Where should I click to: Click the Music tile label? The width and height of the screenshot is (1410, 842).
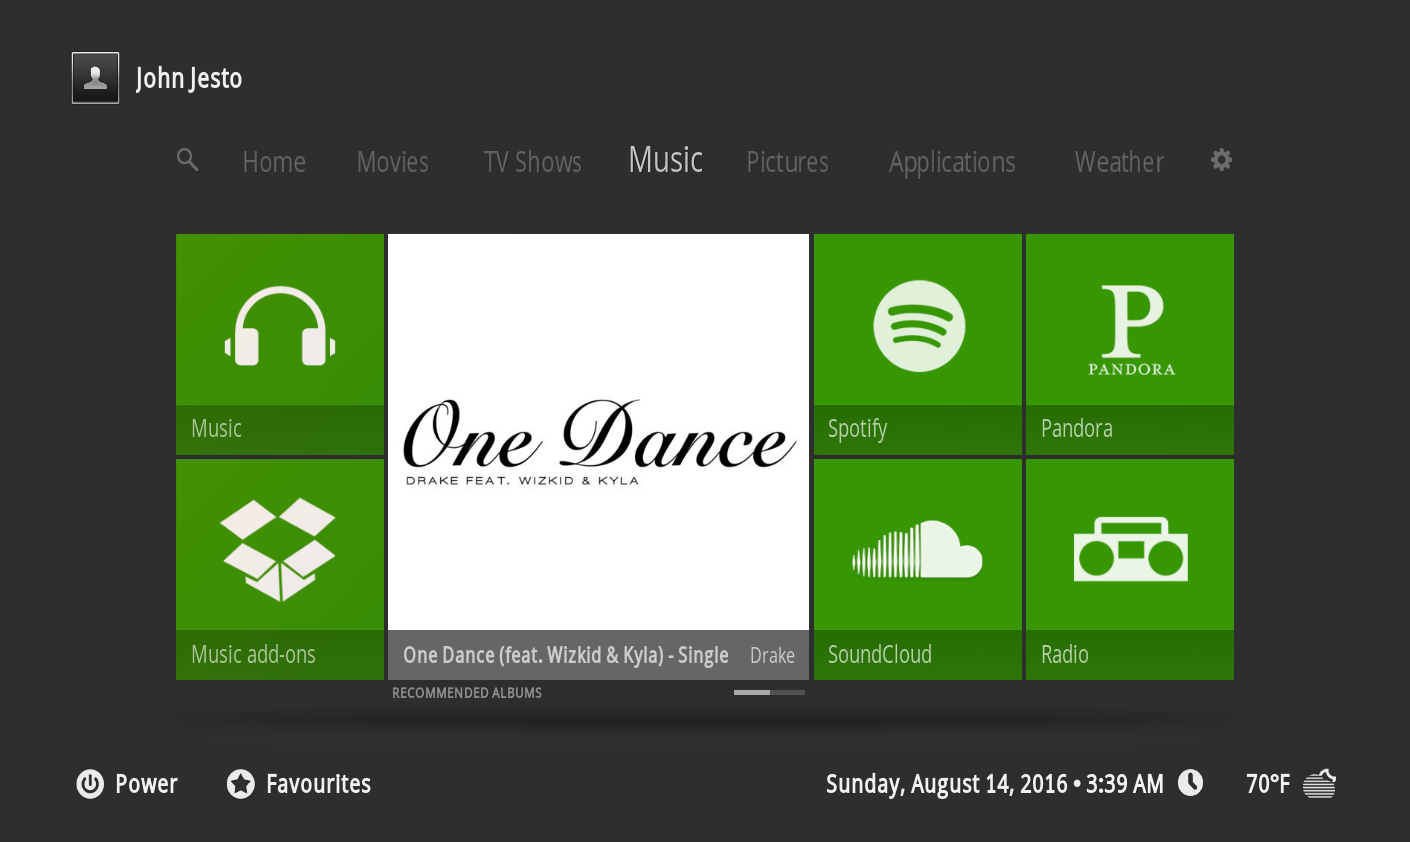pyautogui.click(x=217, y=429)
